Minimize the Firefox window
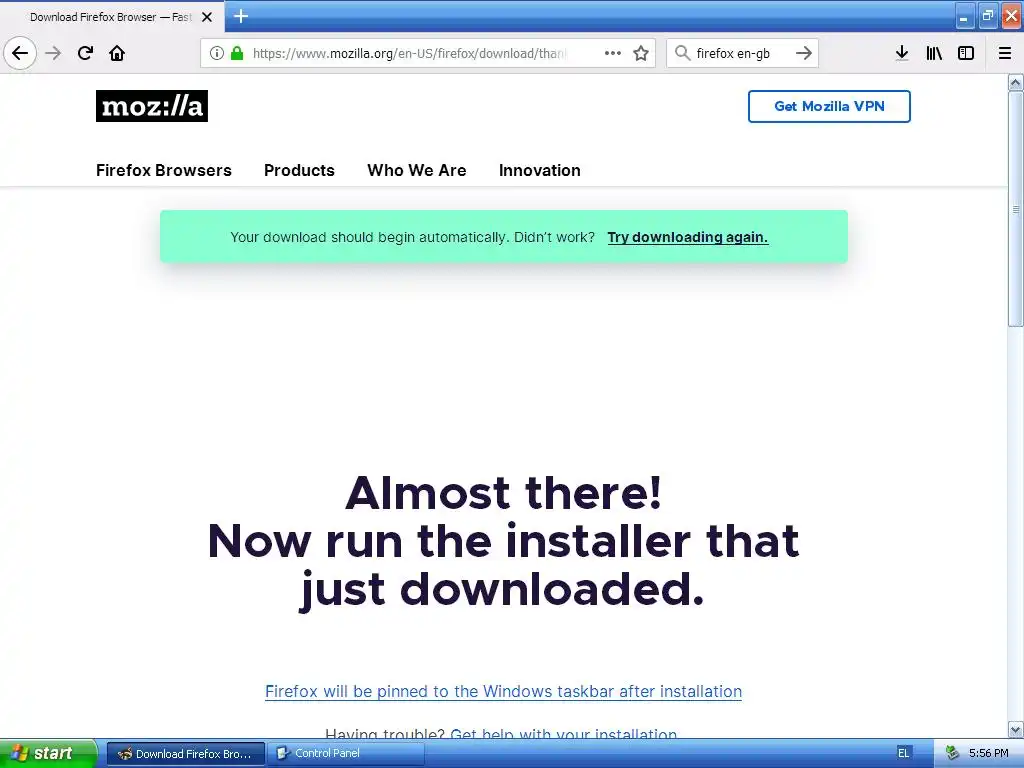Viewport: 1024px width, 768px height. [963, 16]
